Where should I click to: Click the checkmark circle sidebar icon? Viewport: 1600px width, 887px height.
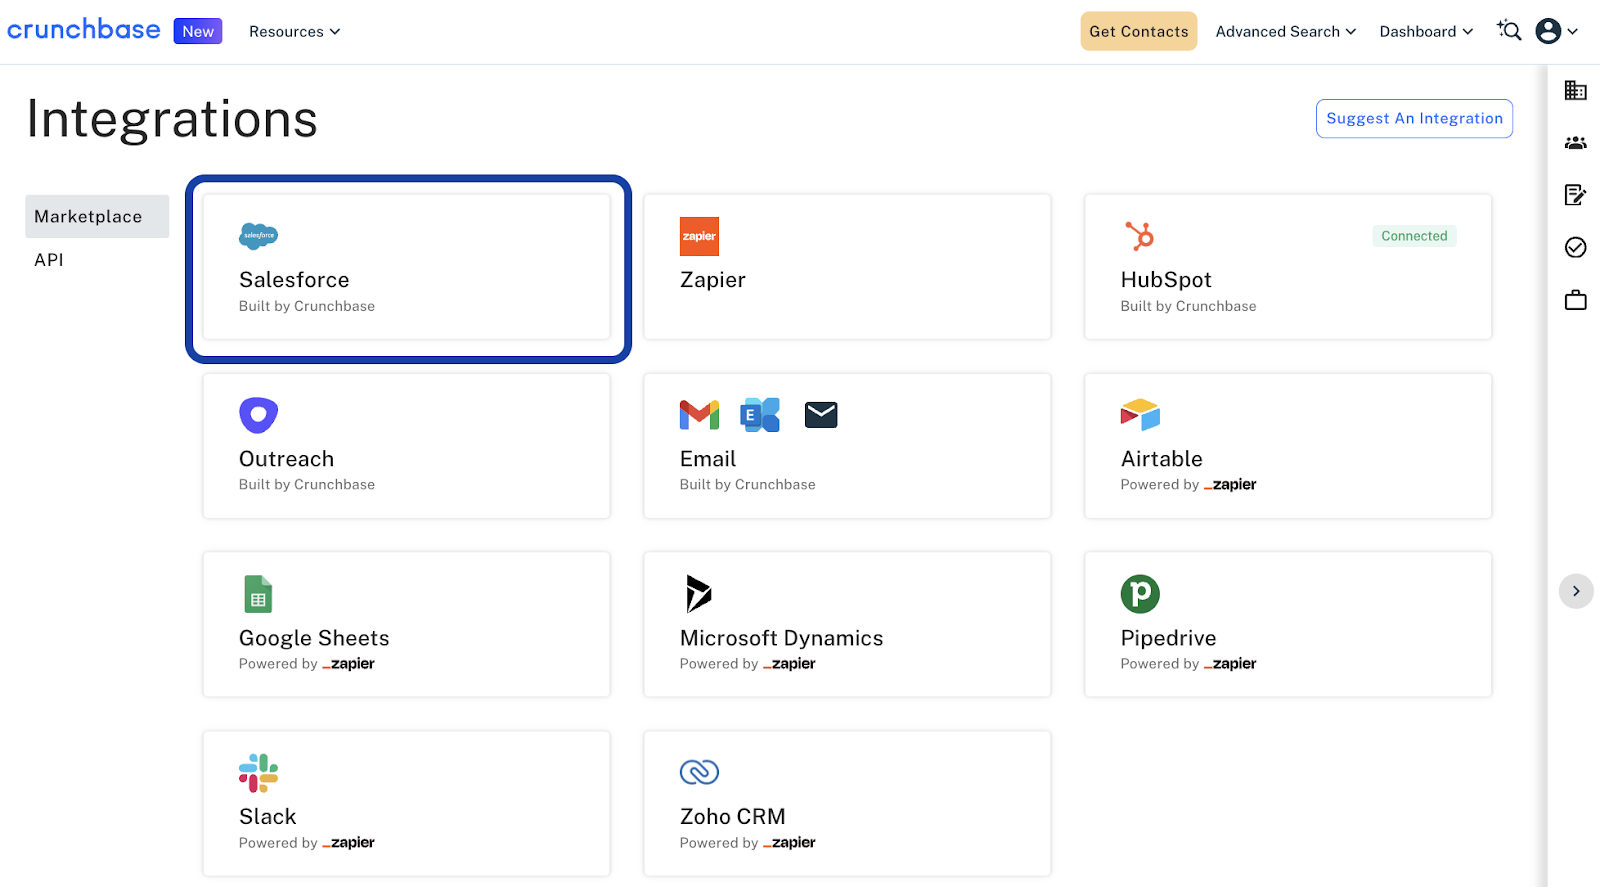pos(1576,247)
